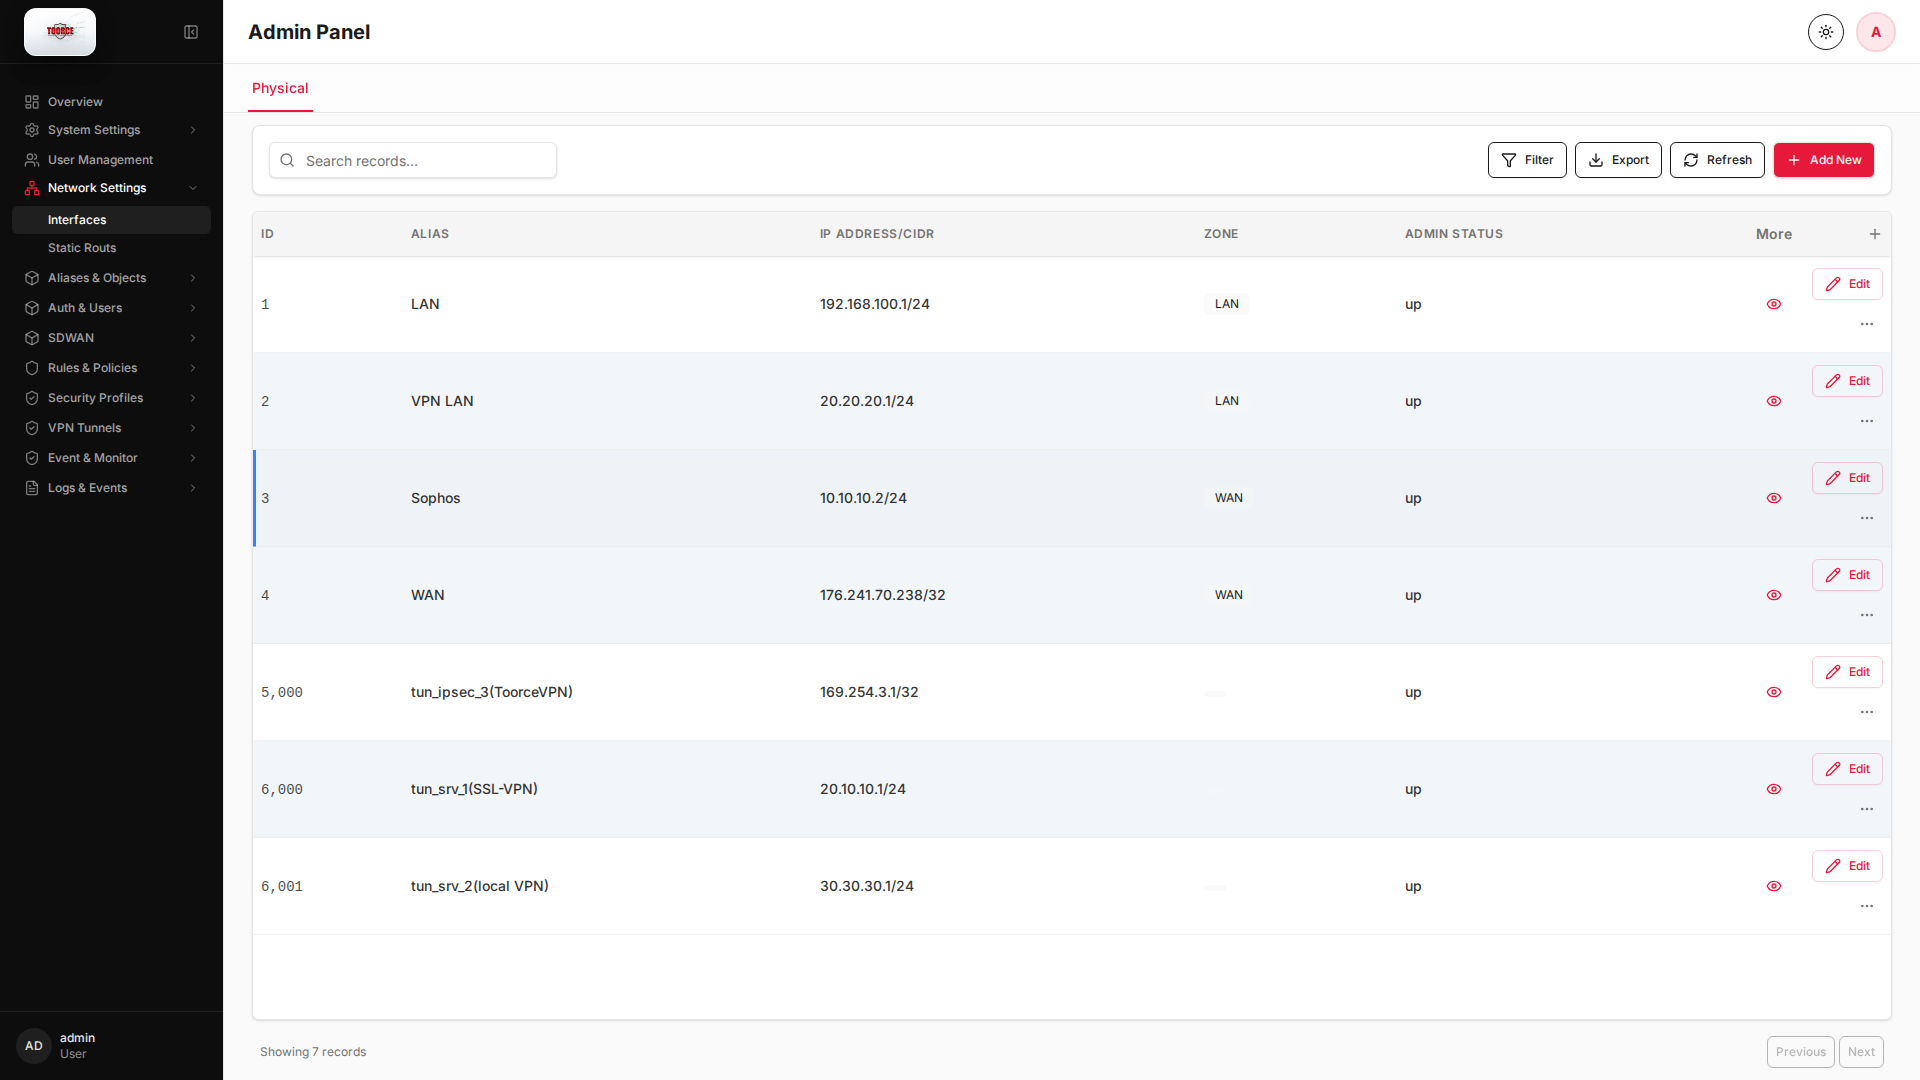Edit the Sophos interface row
The height and width of the screenshot is (1080, 1920).
click(1847, 478)
